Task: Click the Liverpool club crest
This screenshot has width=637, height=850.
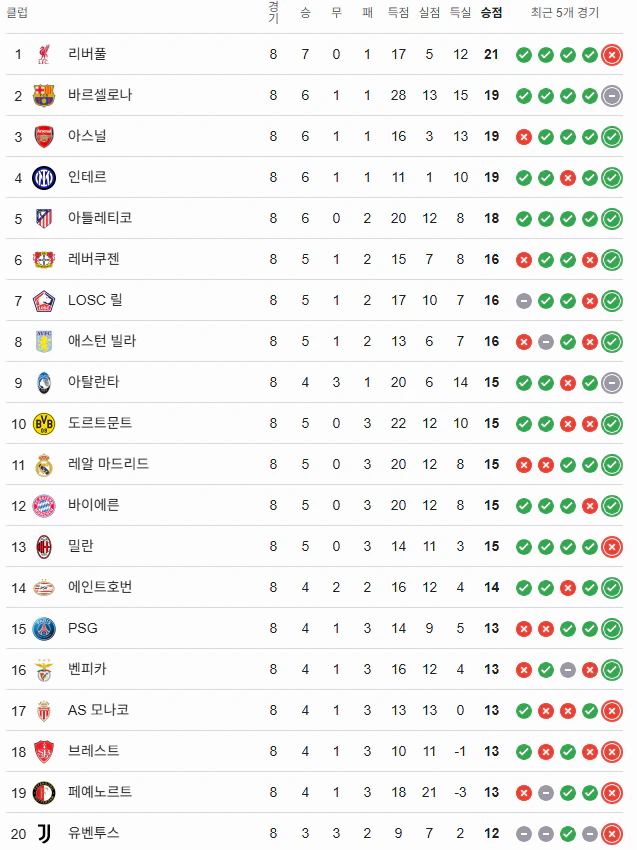Action: [x=44, y=54]
